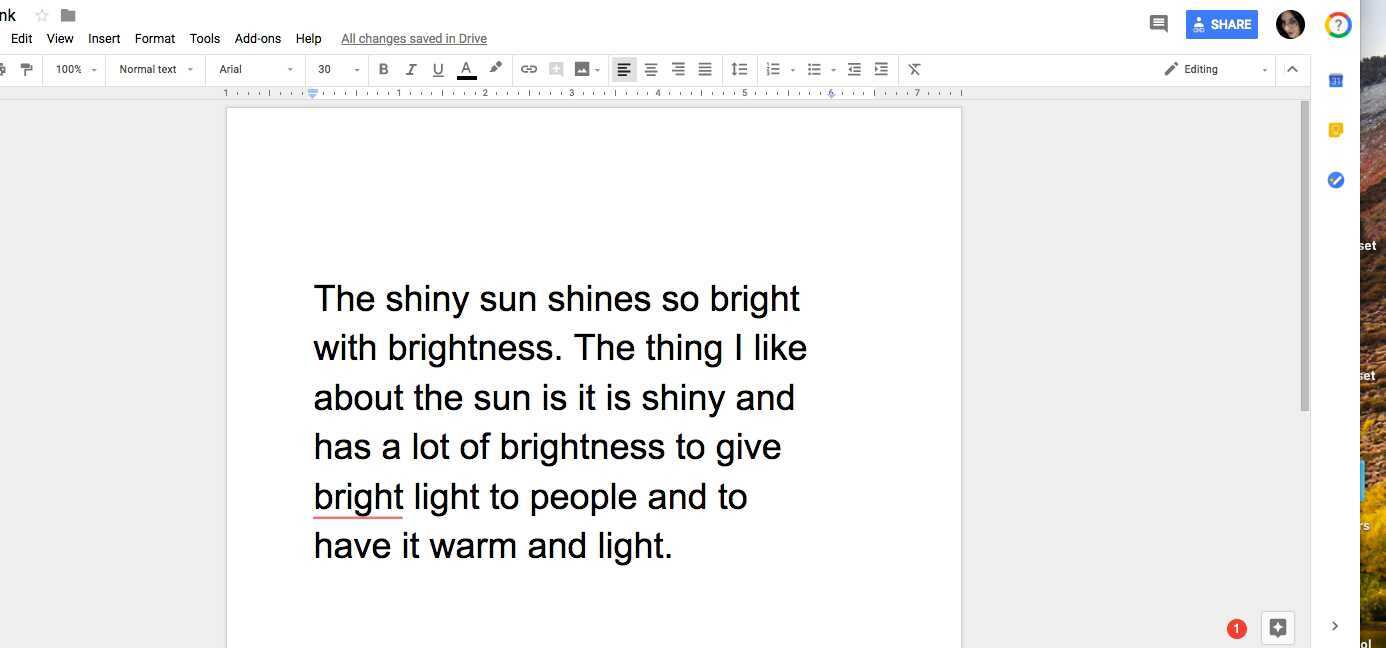Screen dimensions: 1386x648
Task: Open the Insert image menu
Action: pyautogui.click(x=585, y=69)
